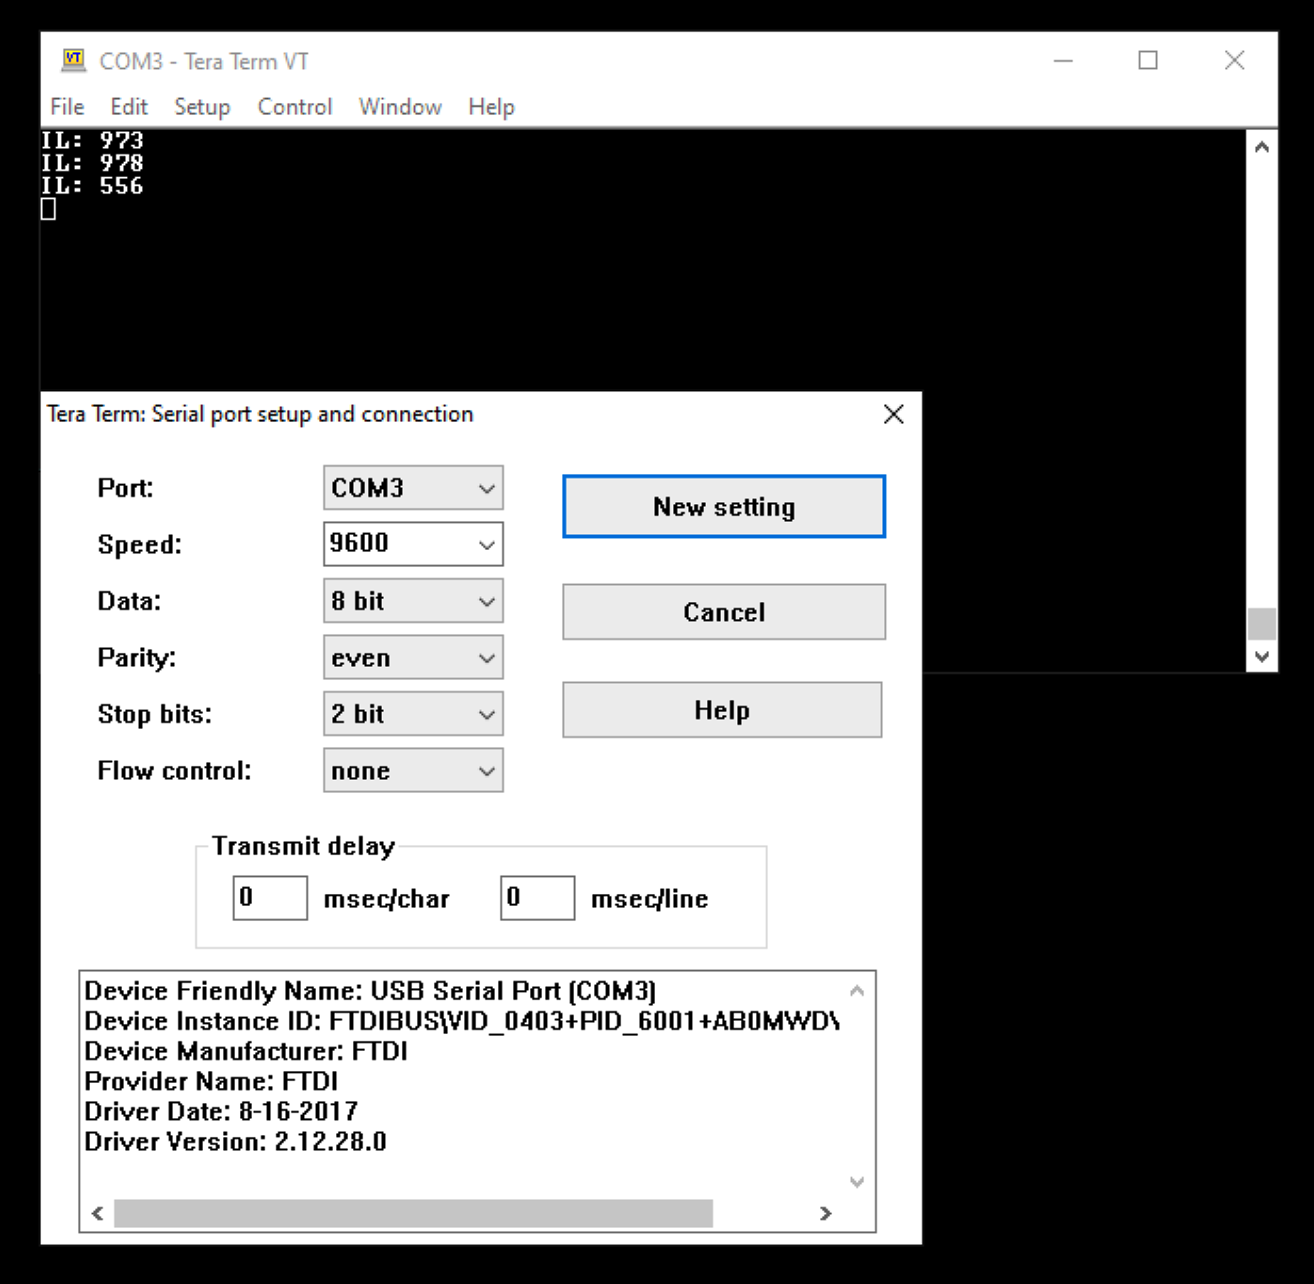Screen dimensions: 1314x1284
Task: Click the Cancel button
Action: point(724,612)
